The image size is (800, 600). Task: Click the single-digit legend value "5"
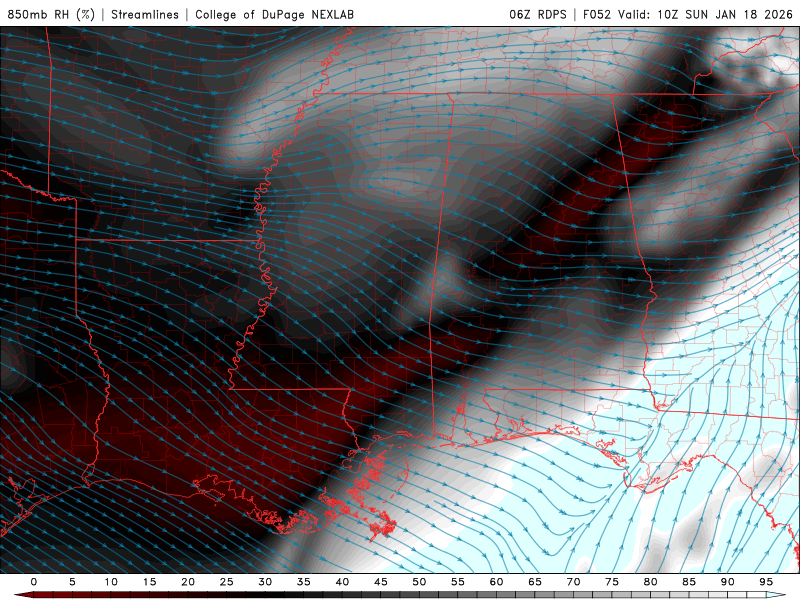pos(72,582)
